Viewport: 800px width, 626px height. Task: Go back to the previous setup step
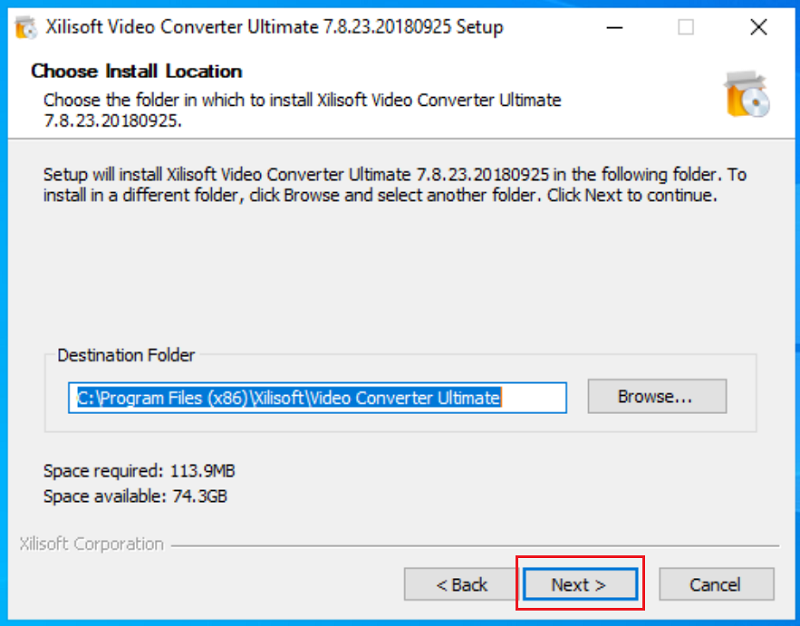pos(460,584)
